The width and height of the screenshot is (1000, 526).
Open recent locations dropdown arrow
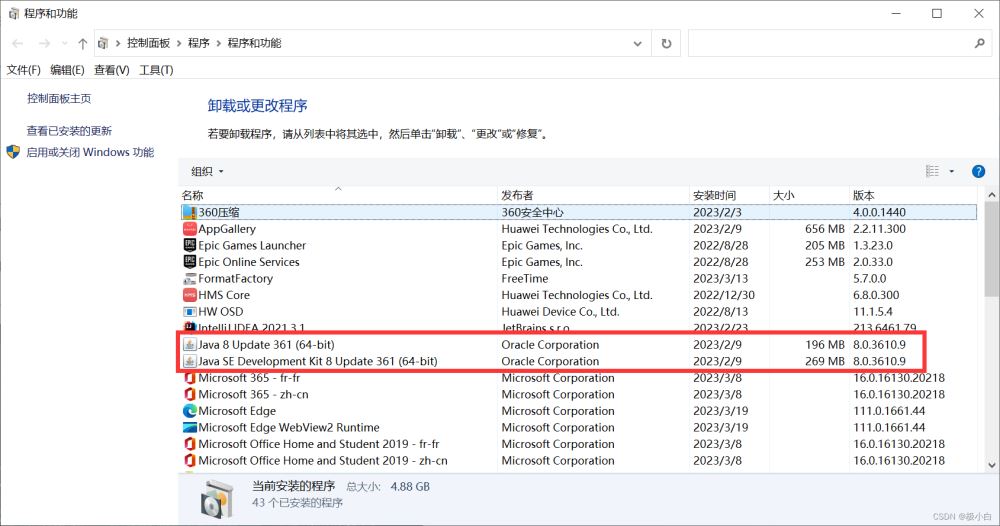pos(64,43)
